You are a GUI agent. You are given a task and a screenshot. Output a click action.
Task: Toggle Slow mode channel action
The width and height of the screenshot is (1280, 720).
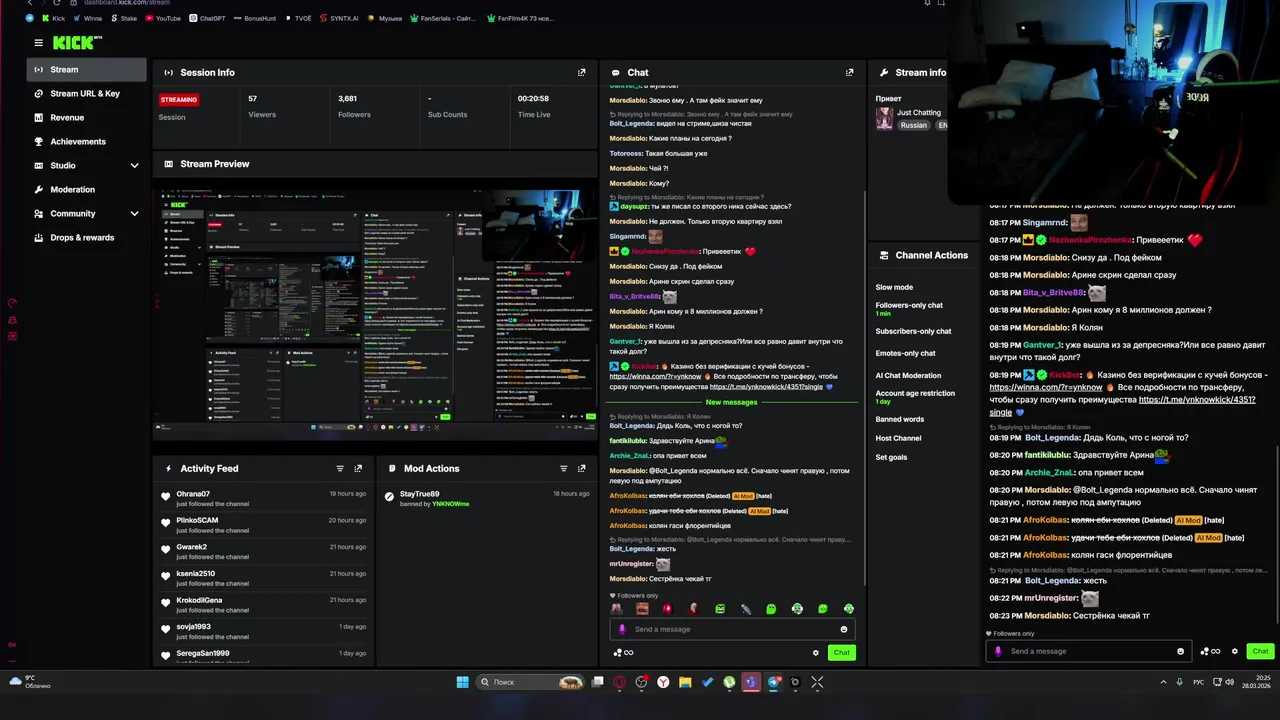[x=894, y=287]
